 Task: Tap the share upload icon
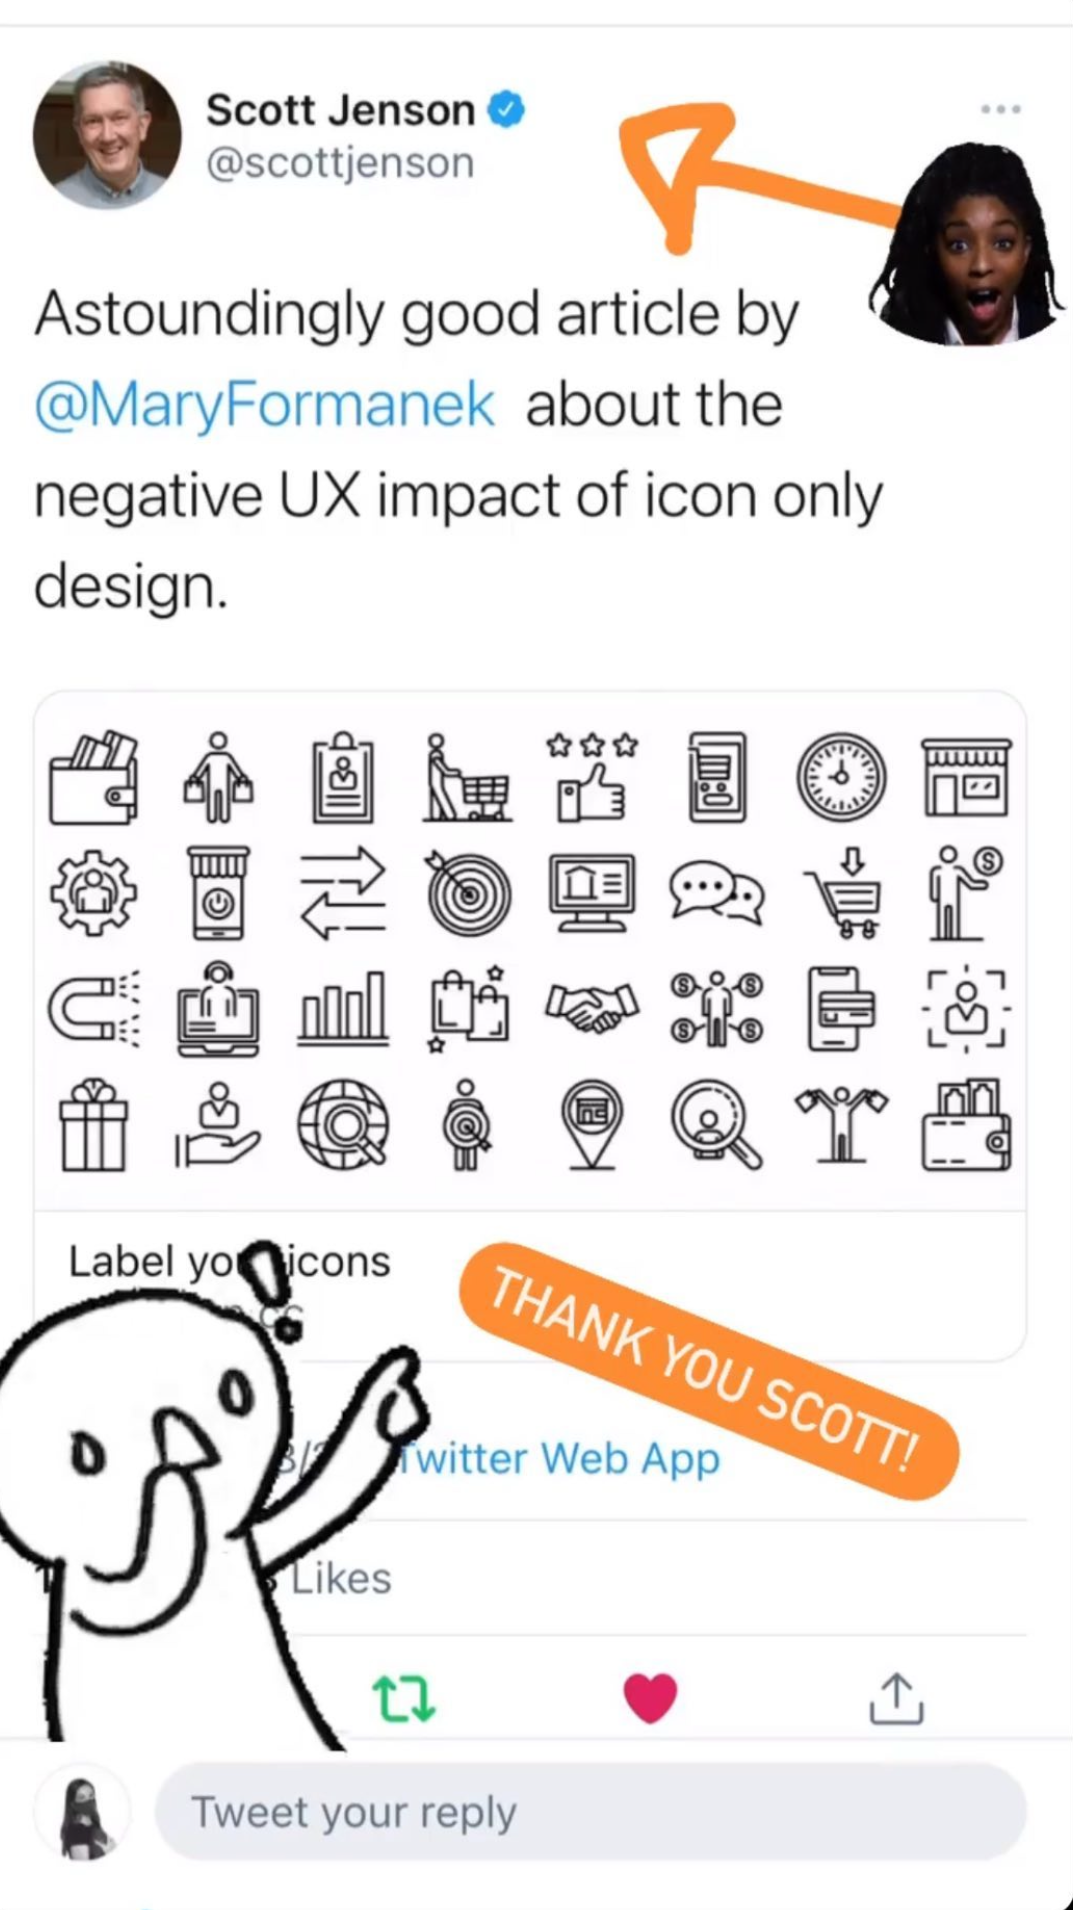(x=896, y=1698)
